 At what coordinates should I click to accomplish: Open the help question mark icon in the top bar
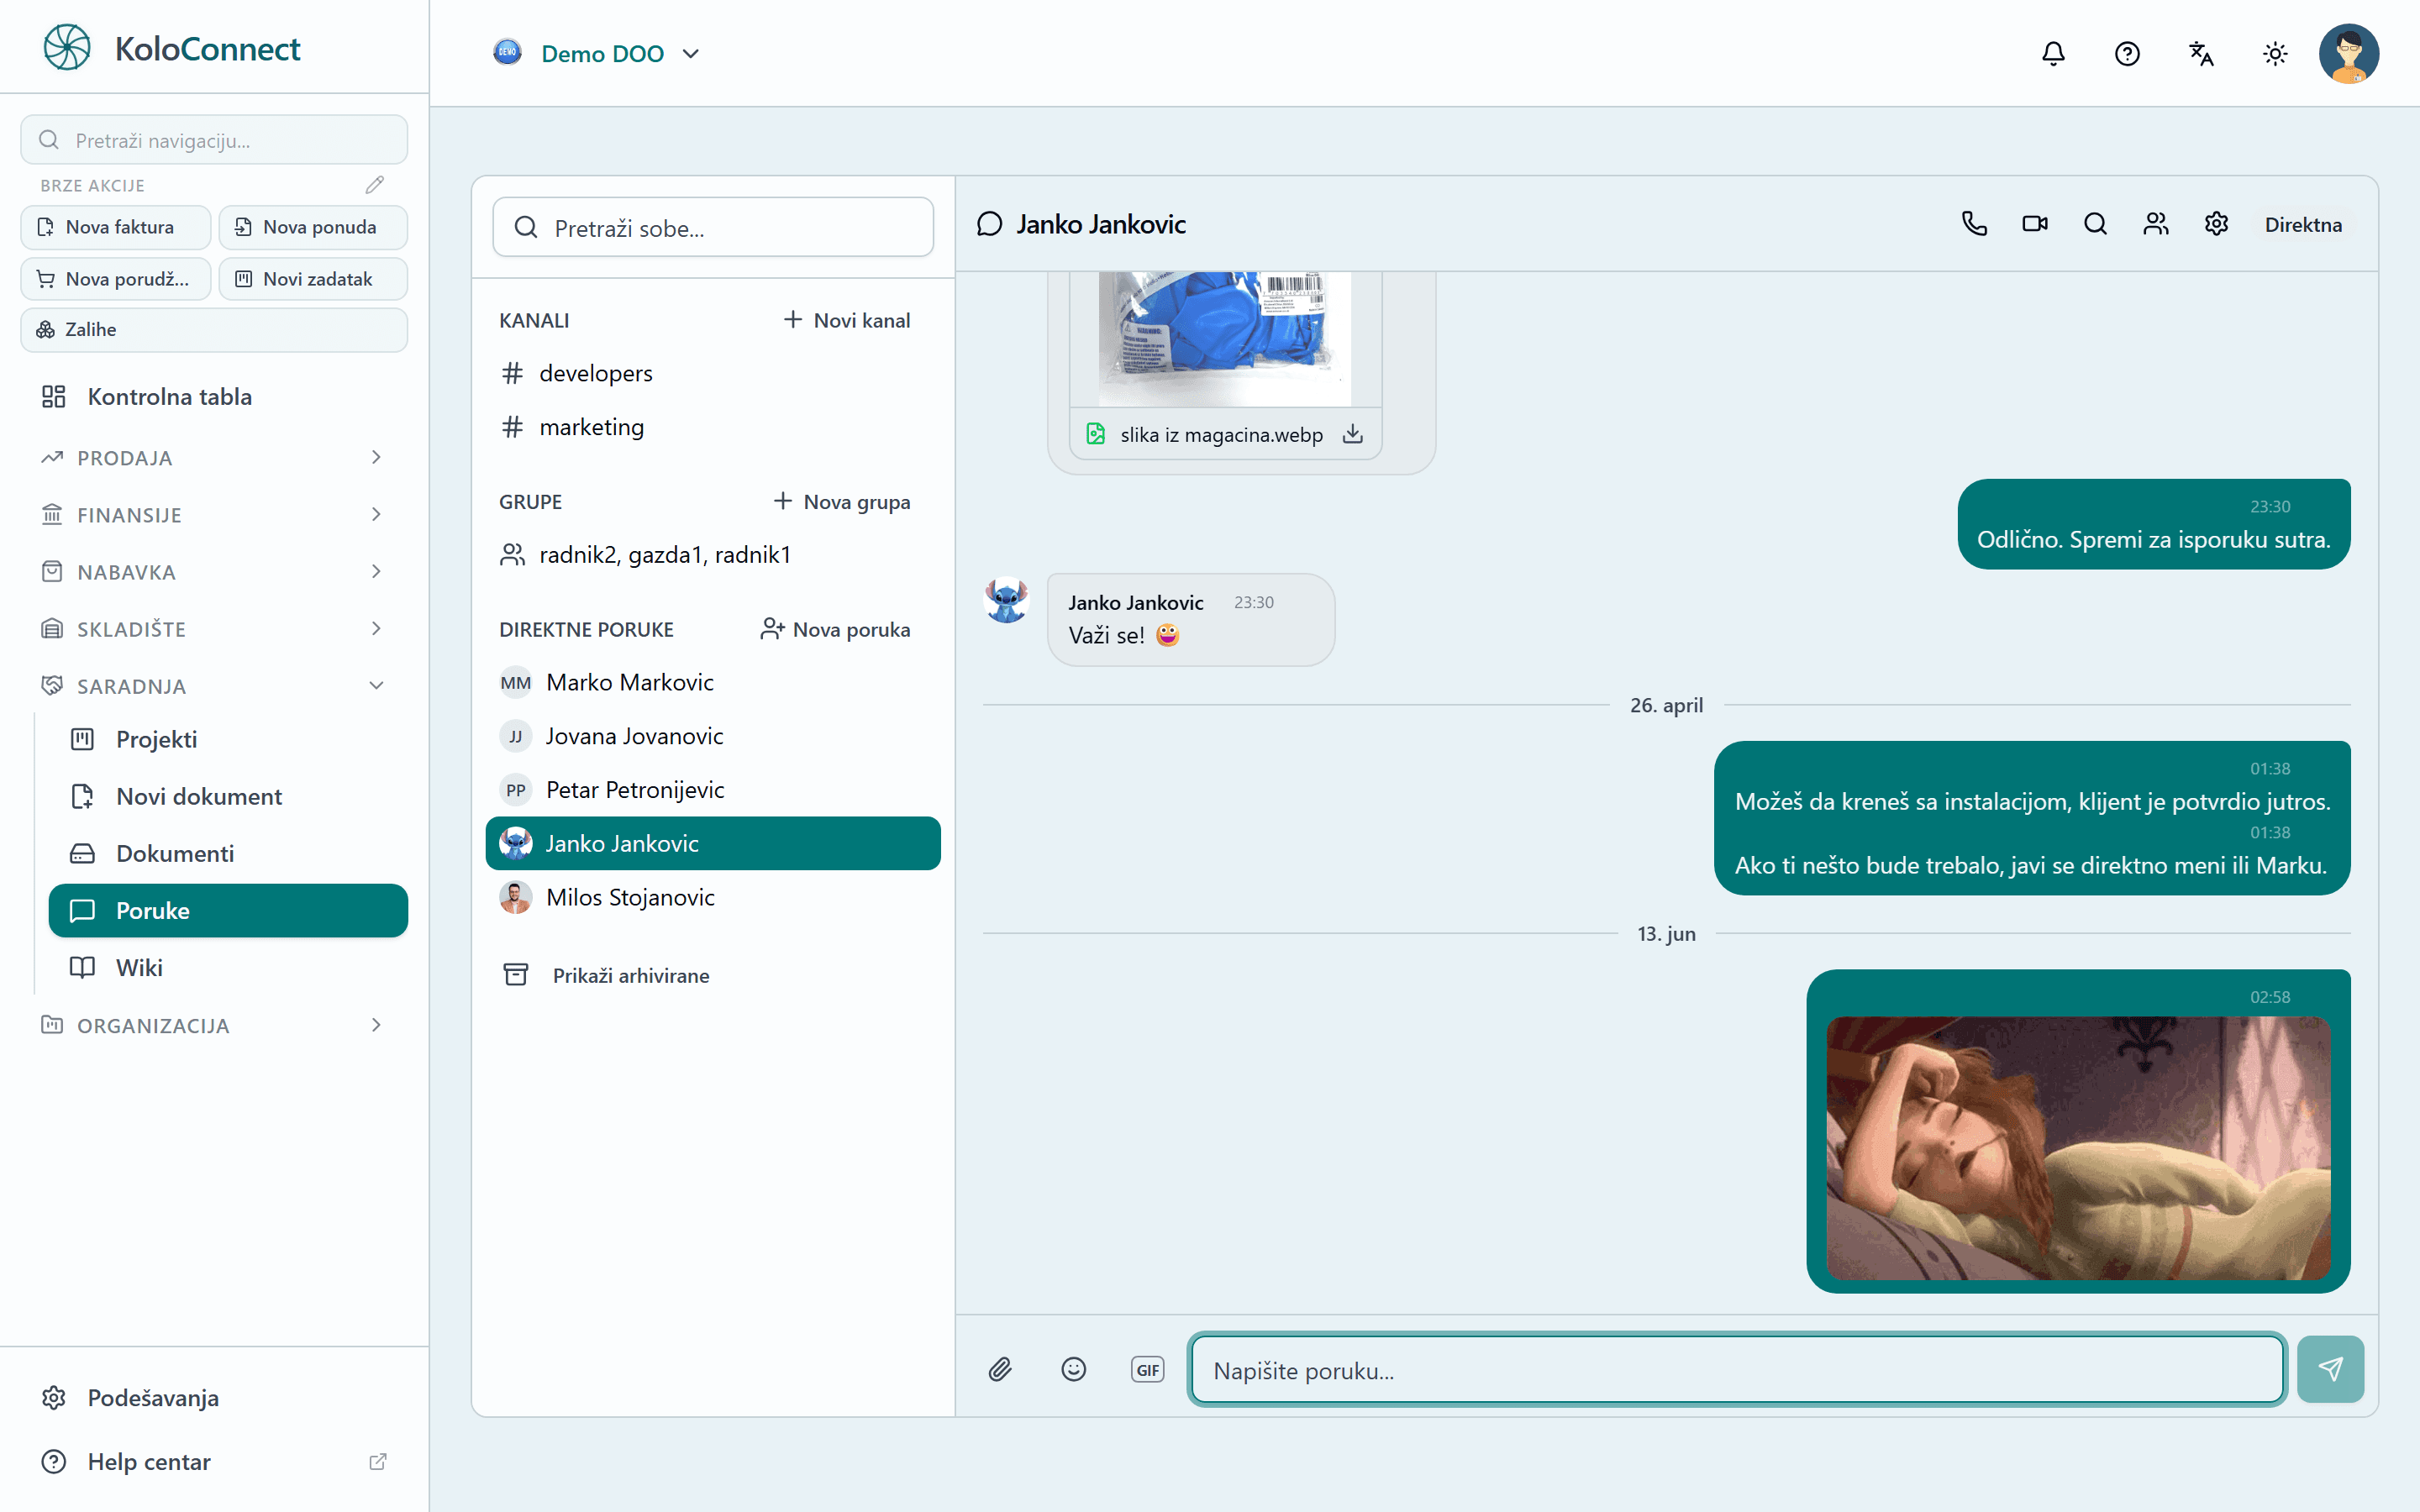(2127, 53)
